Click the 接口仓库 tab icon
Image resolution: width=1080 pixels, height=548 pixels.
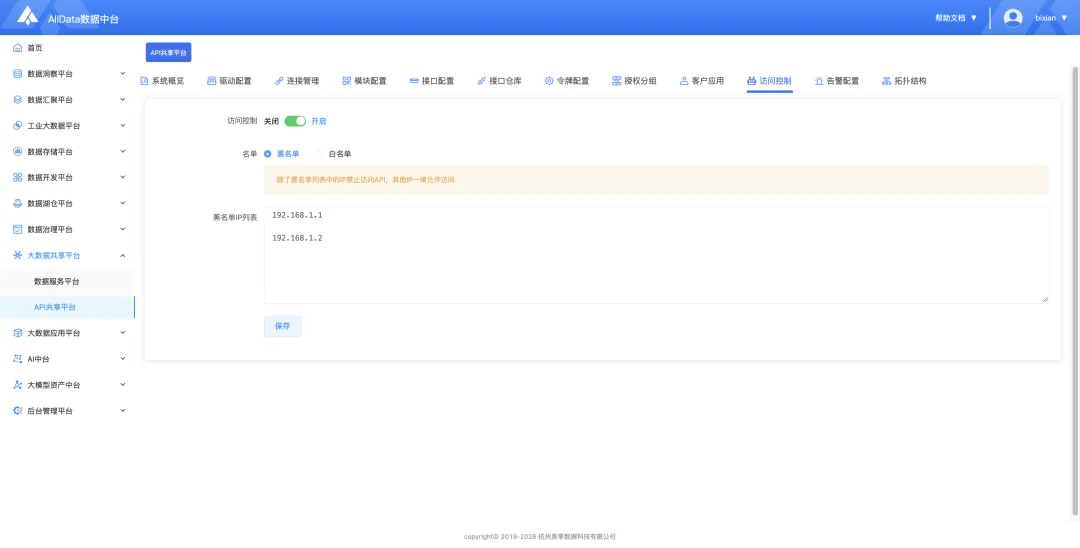pos(481,81)
